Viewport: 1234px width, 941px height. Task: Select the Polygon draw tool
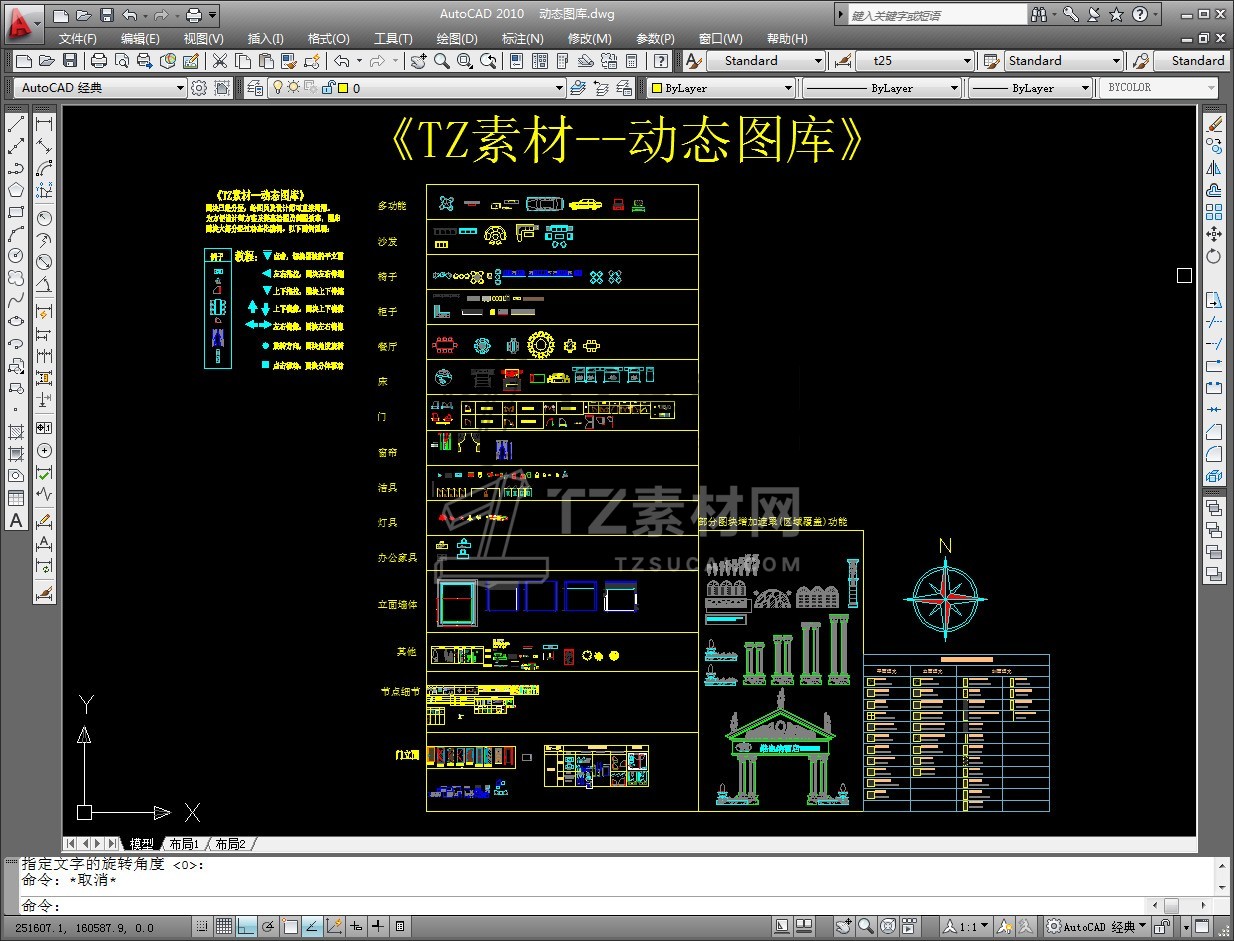pyautogui.click(x=16, y=190)
